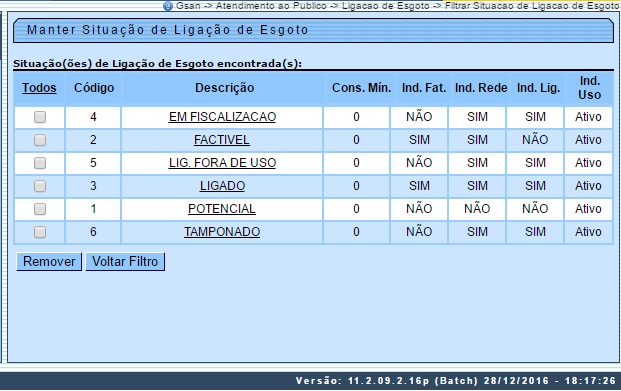Screen dimensions: 621x391
Task: Open the POTENCIAL description link
Action: click(222, 209)
